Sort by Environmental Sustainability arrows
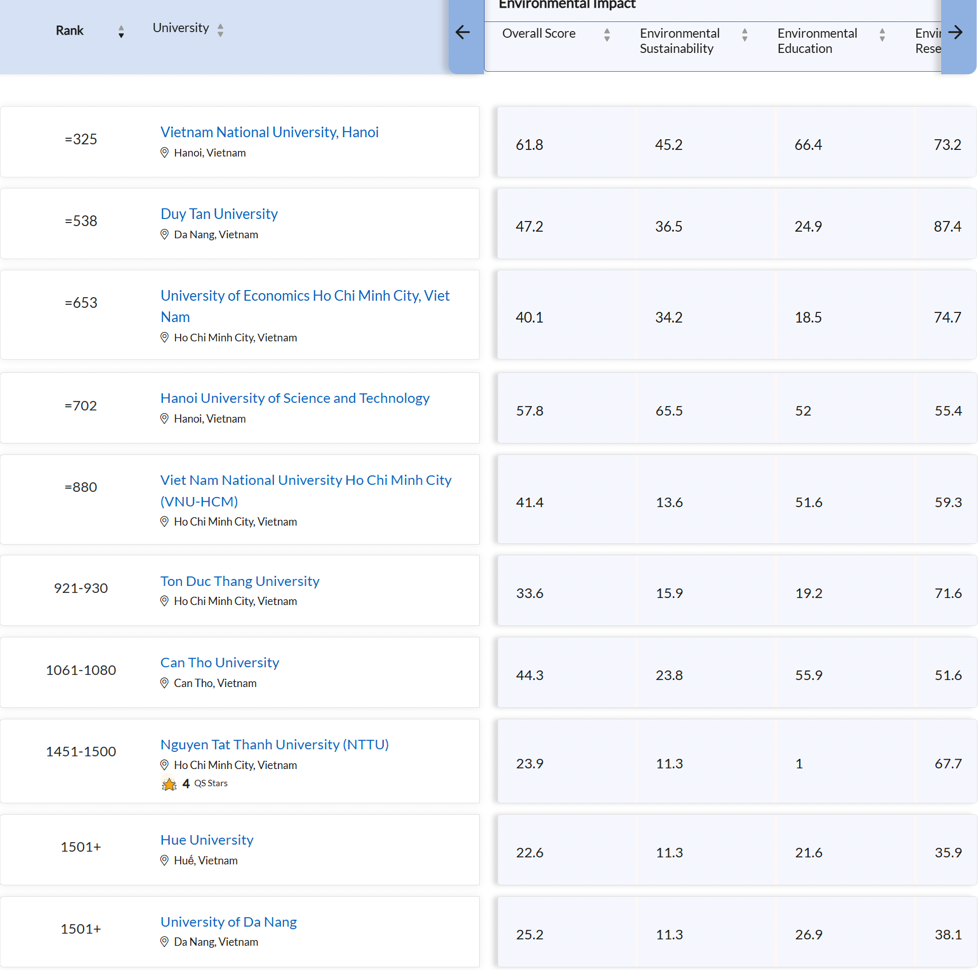The image size is (978, 970). pyautogui.click(x=745, y=35)
